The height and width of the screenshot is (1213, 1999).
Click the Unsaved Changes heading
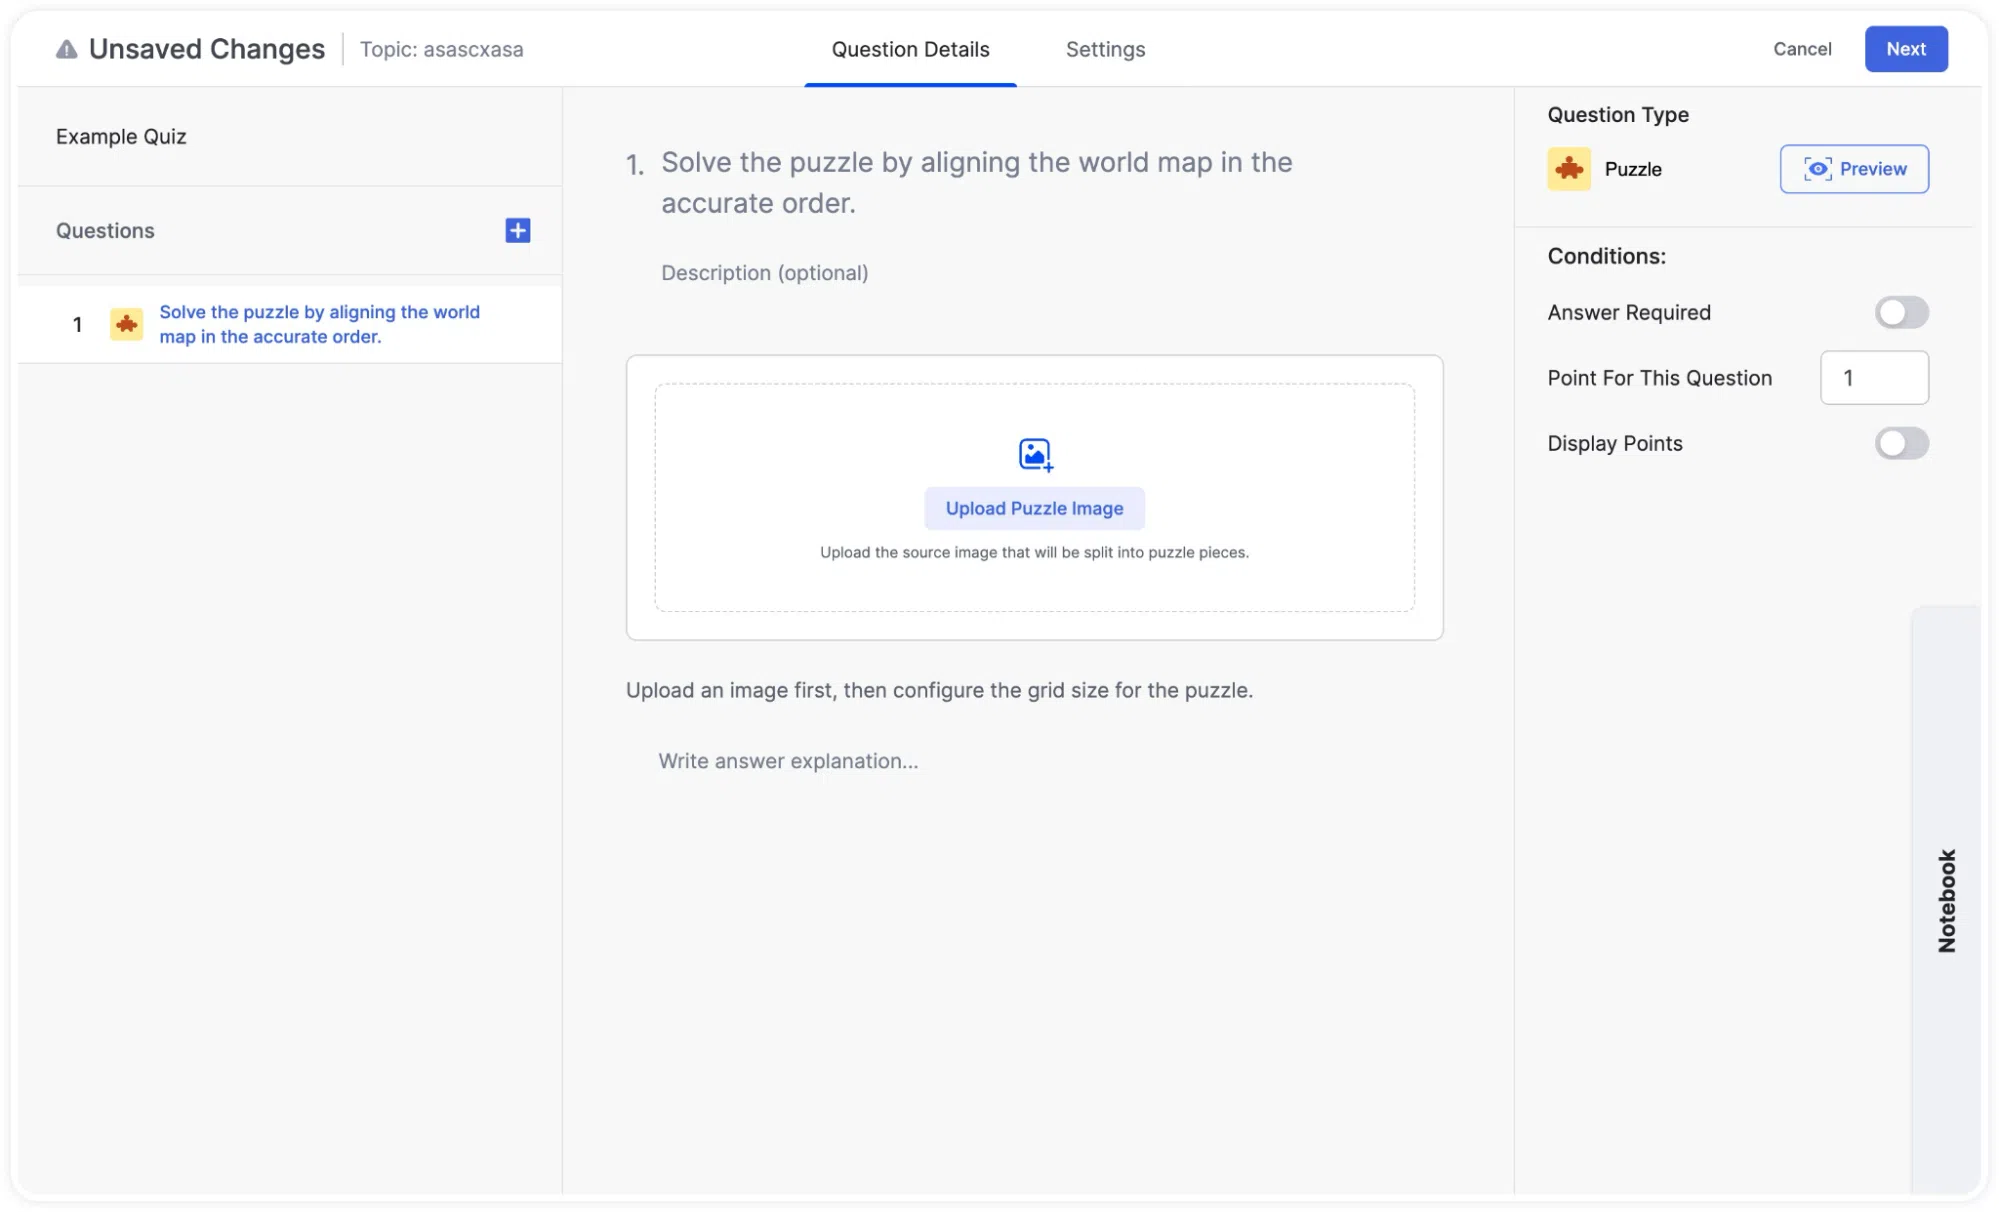[207, 49]
